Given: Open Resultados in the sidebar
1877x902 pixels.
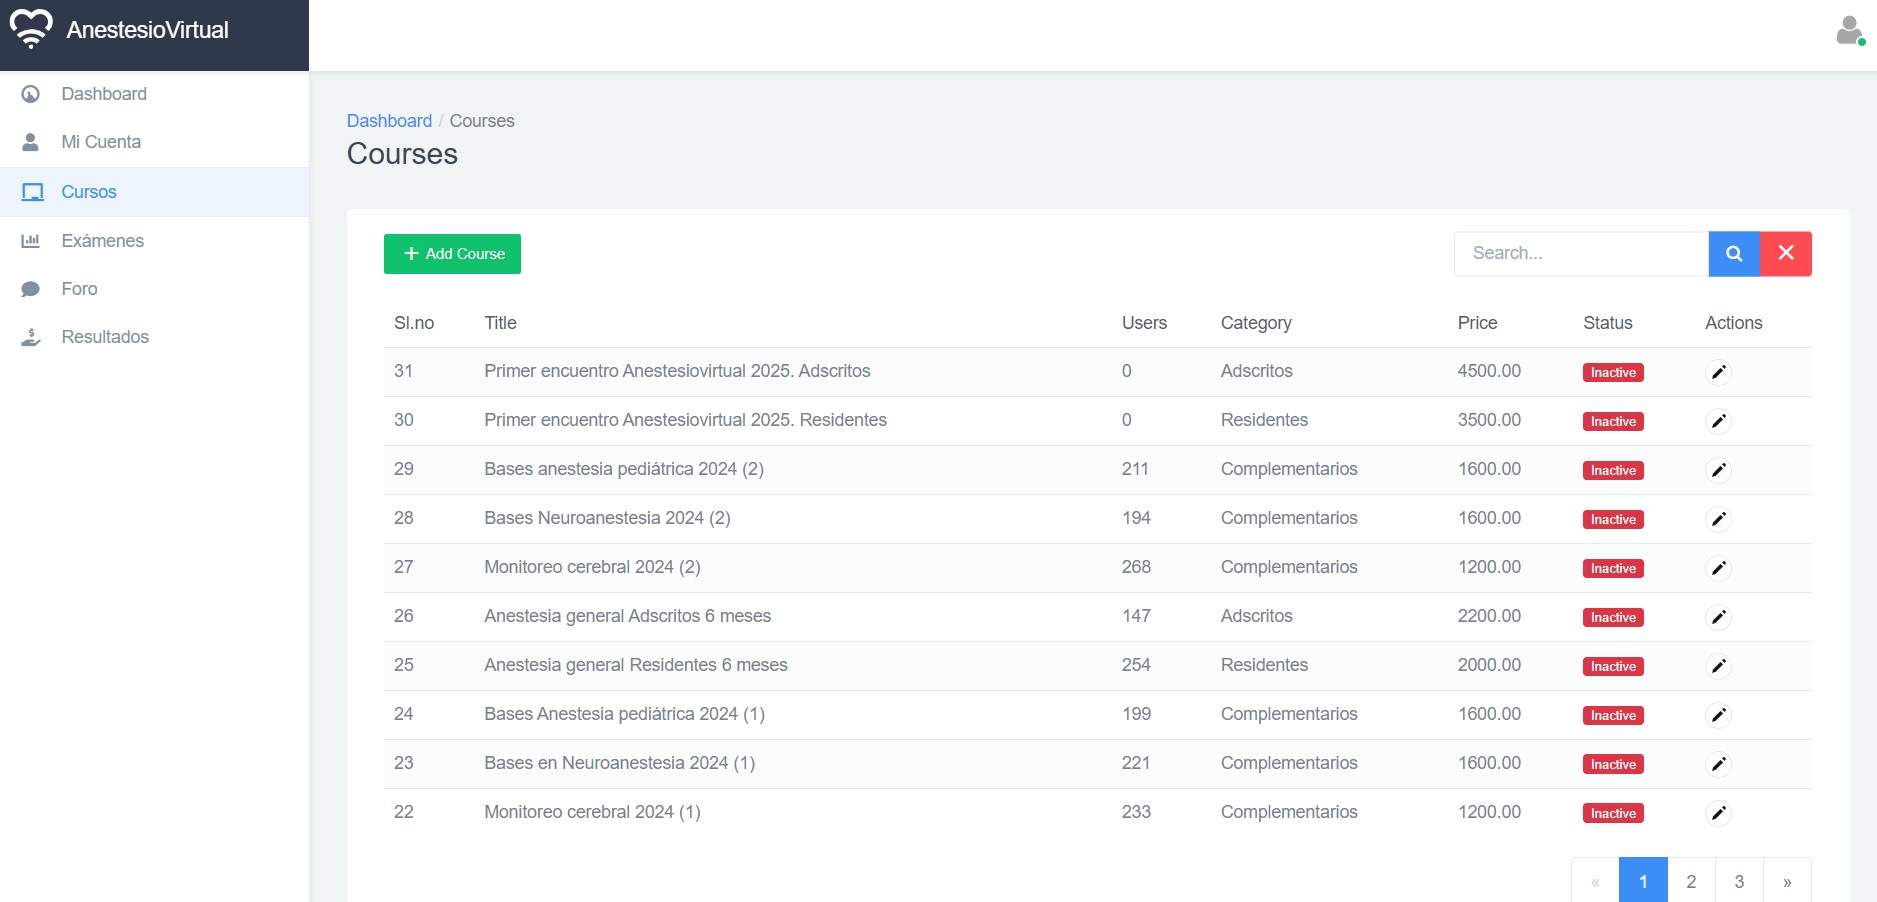Looking at the screenshot, I should pos(105,337).
